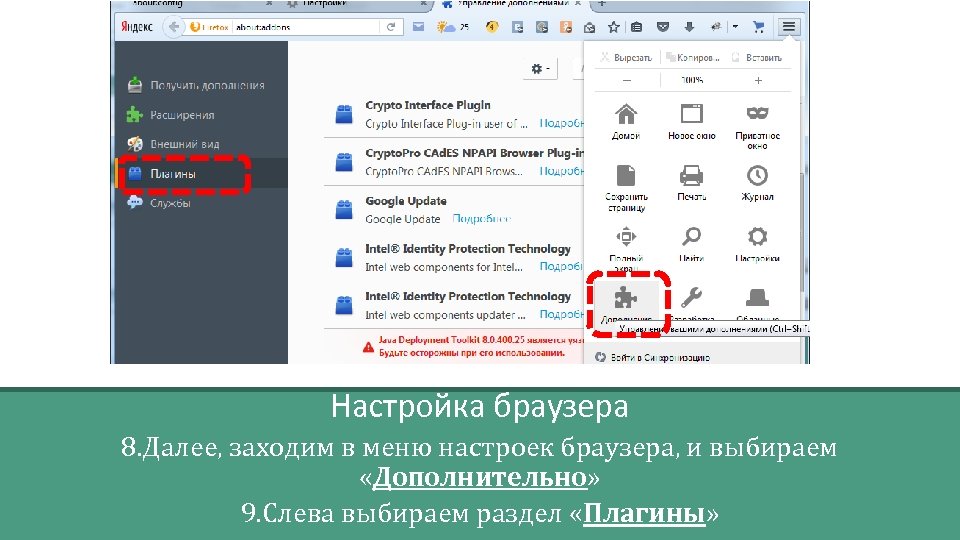Image resolution: width=960 pixels, height=540 pixels.
Task: Click the Яндекс logo in toolbar
Action: click(137, 27)
